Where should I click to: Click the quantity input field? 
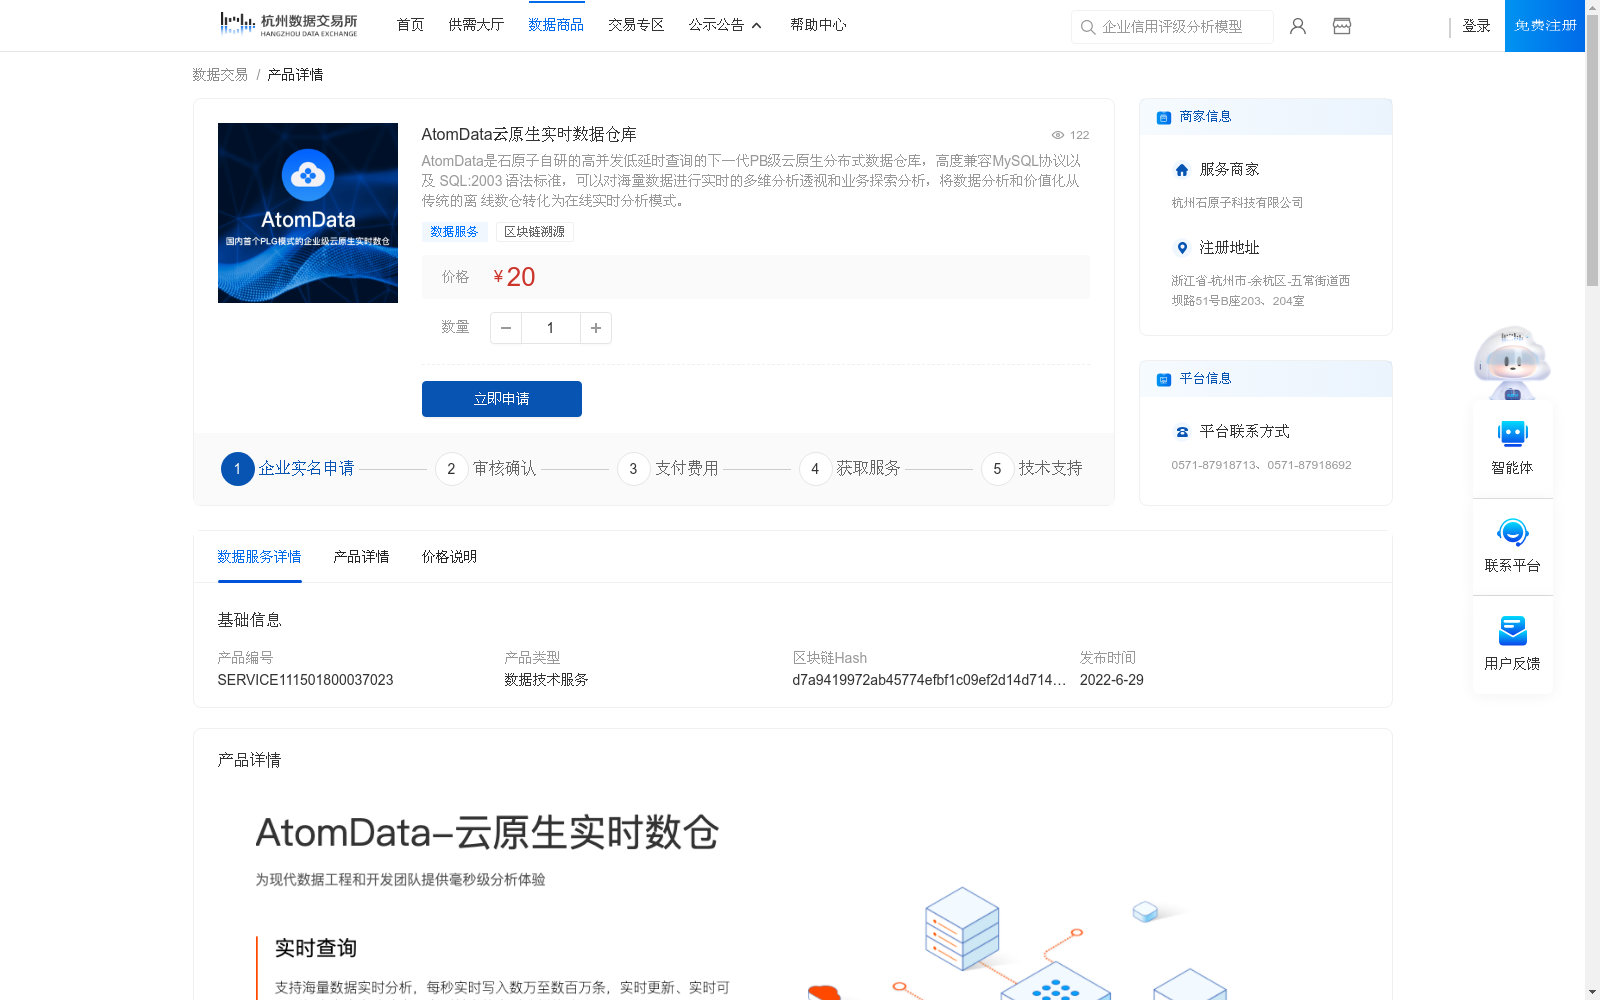point(551,328)
